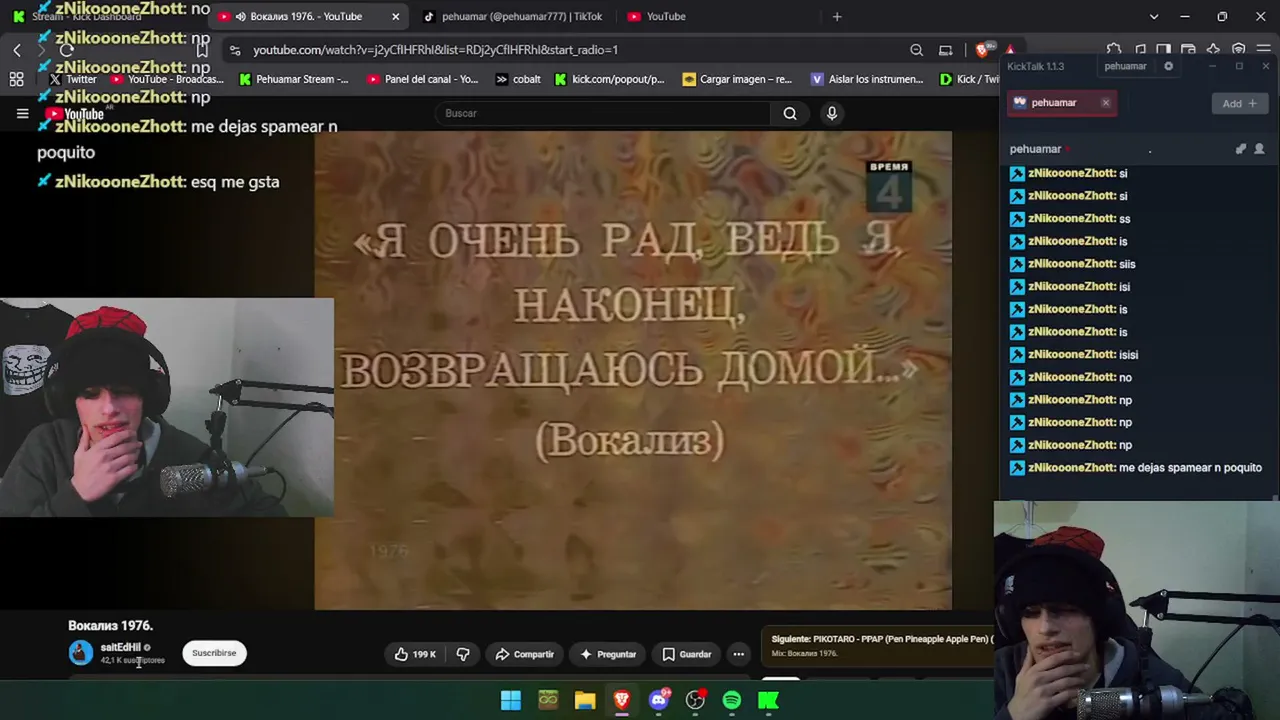Share the video via Compartir
This screenshot has width=1280, height=720.
pos(524,654)
